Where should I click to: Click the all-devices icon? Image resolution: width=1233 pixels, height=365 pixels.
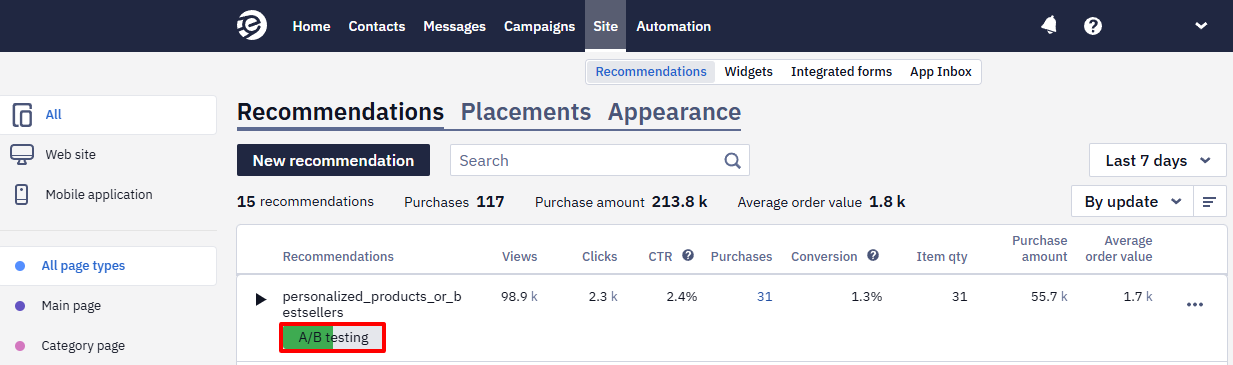(x=22, y=115)
